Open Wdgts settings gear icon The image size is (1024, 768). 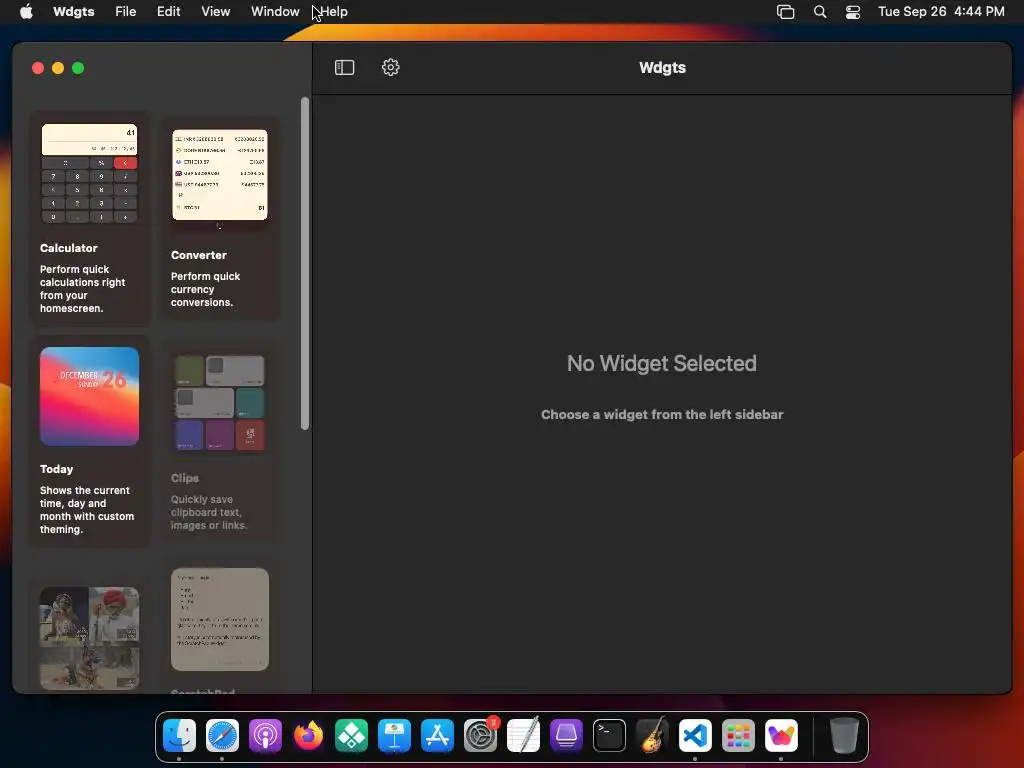(391, 67)
